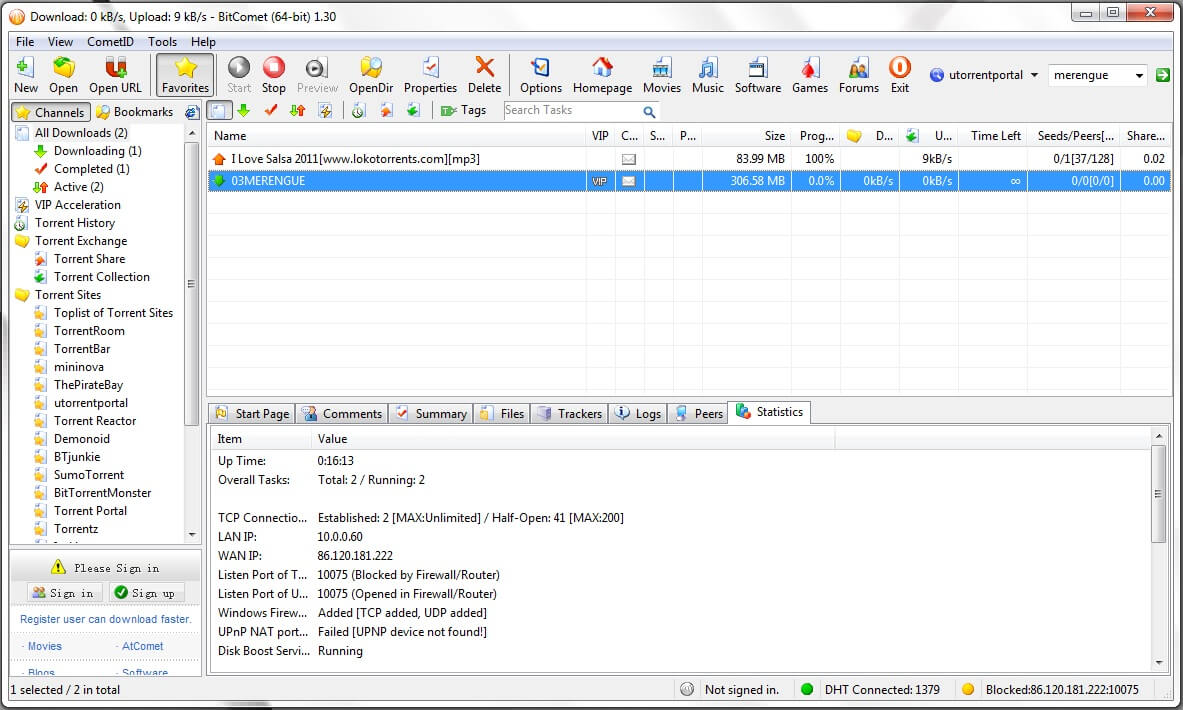Open the Forums icon
This screenshot has height=710, width=1183.
pos(859,75)
